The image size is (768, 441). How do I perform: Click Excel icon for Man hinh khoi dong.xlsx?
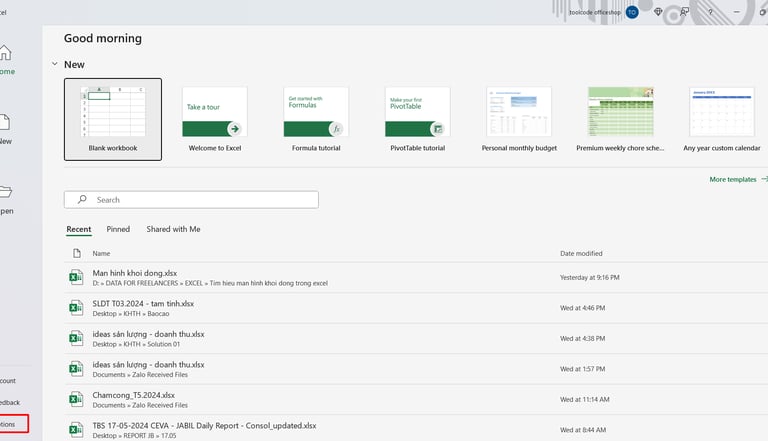(76, 277)
